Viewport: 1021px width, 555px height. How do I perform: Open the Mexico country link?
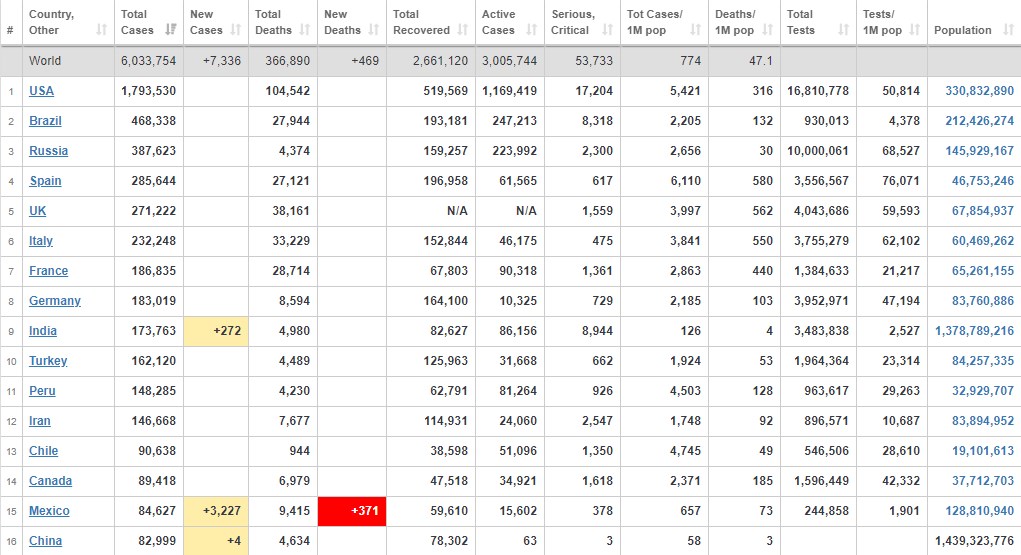[49, 511]
